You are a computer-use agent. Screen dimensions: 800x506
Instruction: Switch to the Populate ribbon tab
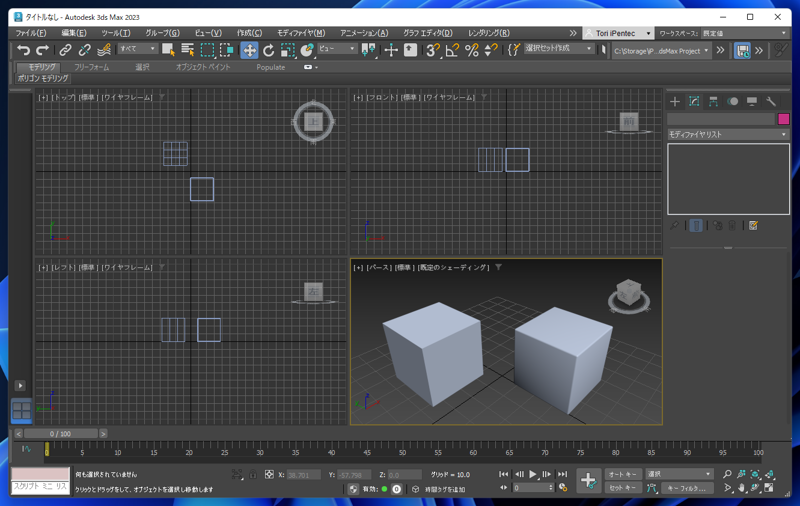[270, 67]
